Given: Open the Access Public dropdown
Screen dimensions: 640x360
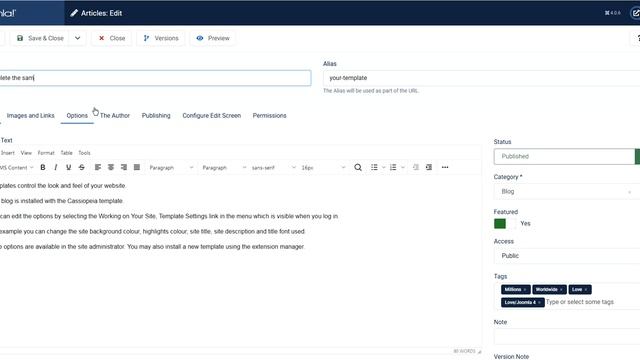Looking at the screenshot, I should [x=567, y=256].
